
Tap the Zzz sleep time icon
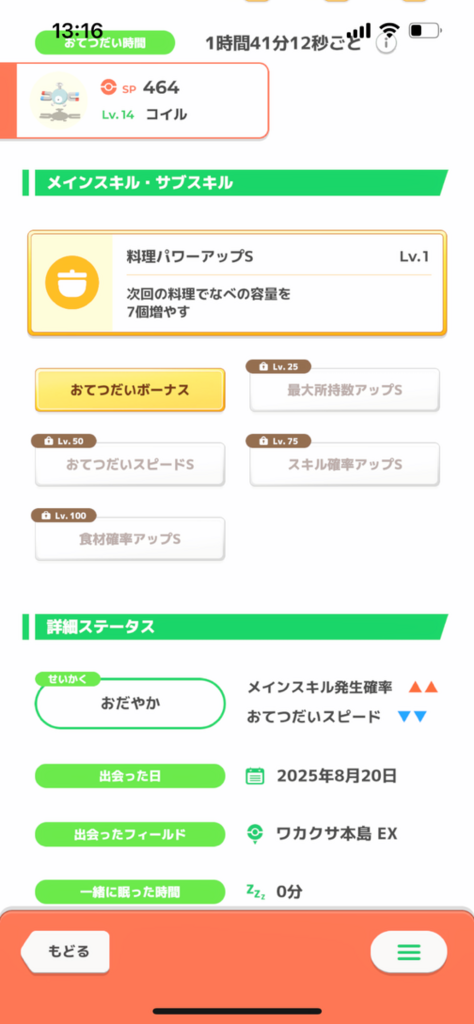[x=255, y=890]
